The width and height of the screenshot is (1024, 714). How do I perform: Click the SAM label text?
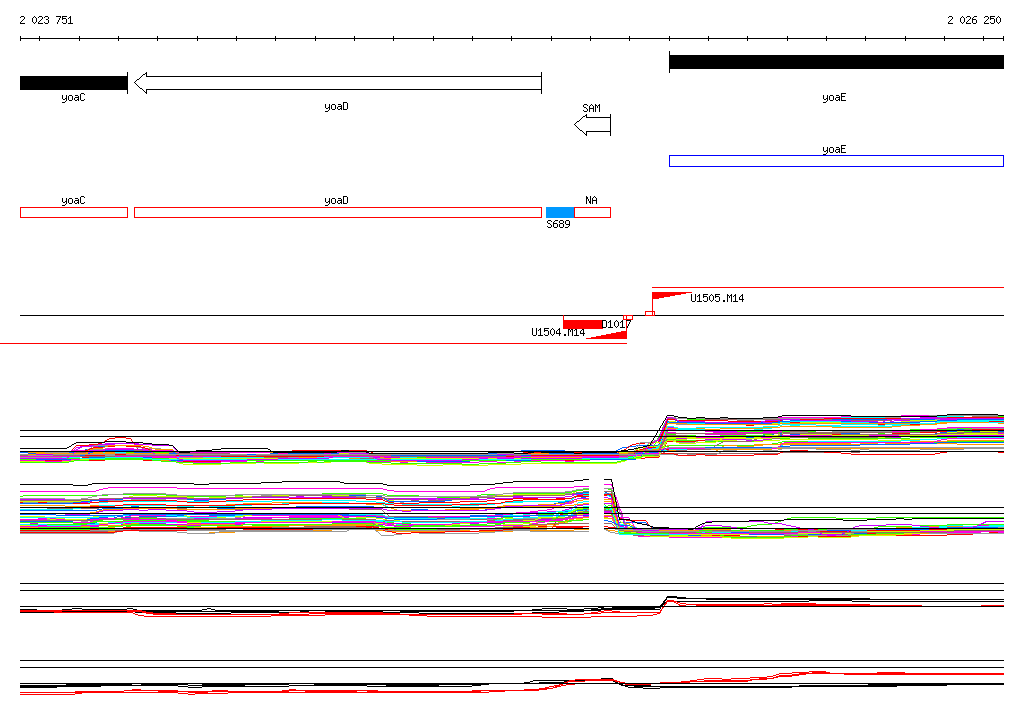click(x=591, y=108)
